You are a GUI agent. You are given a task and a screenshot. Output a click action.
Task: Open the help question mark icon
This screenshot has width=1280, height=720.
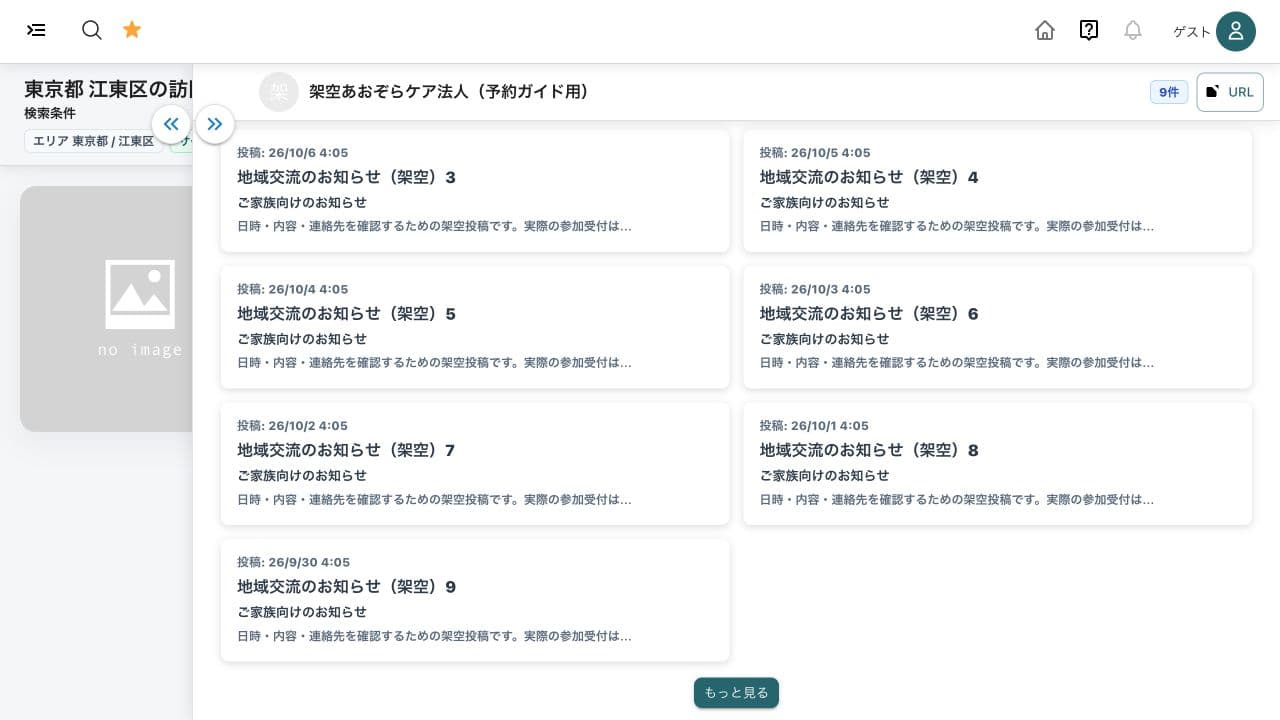tap(1089, 31)
